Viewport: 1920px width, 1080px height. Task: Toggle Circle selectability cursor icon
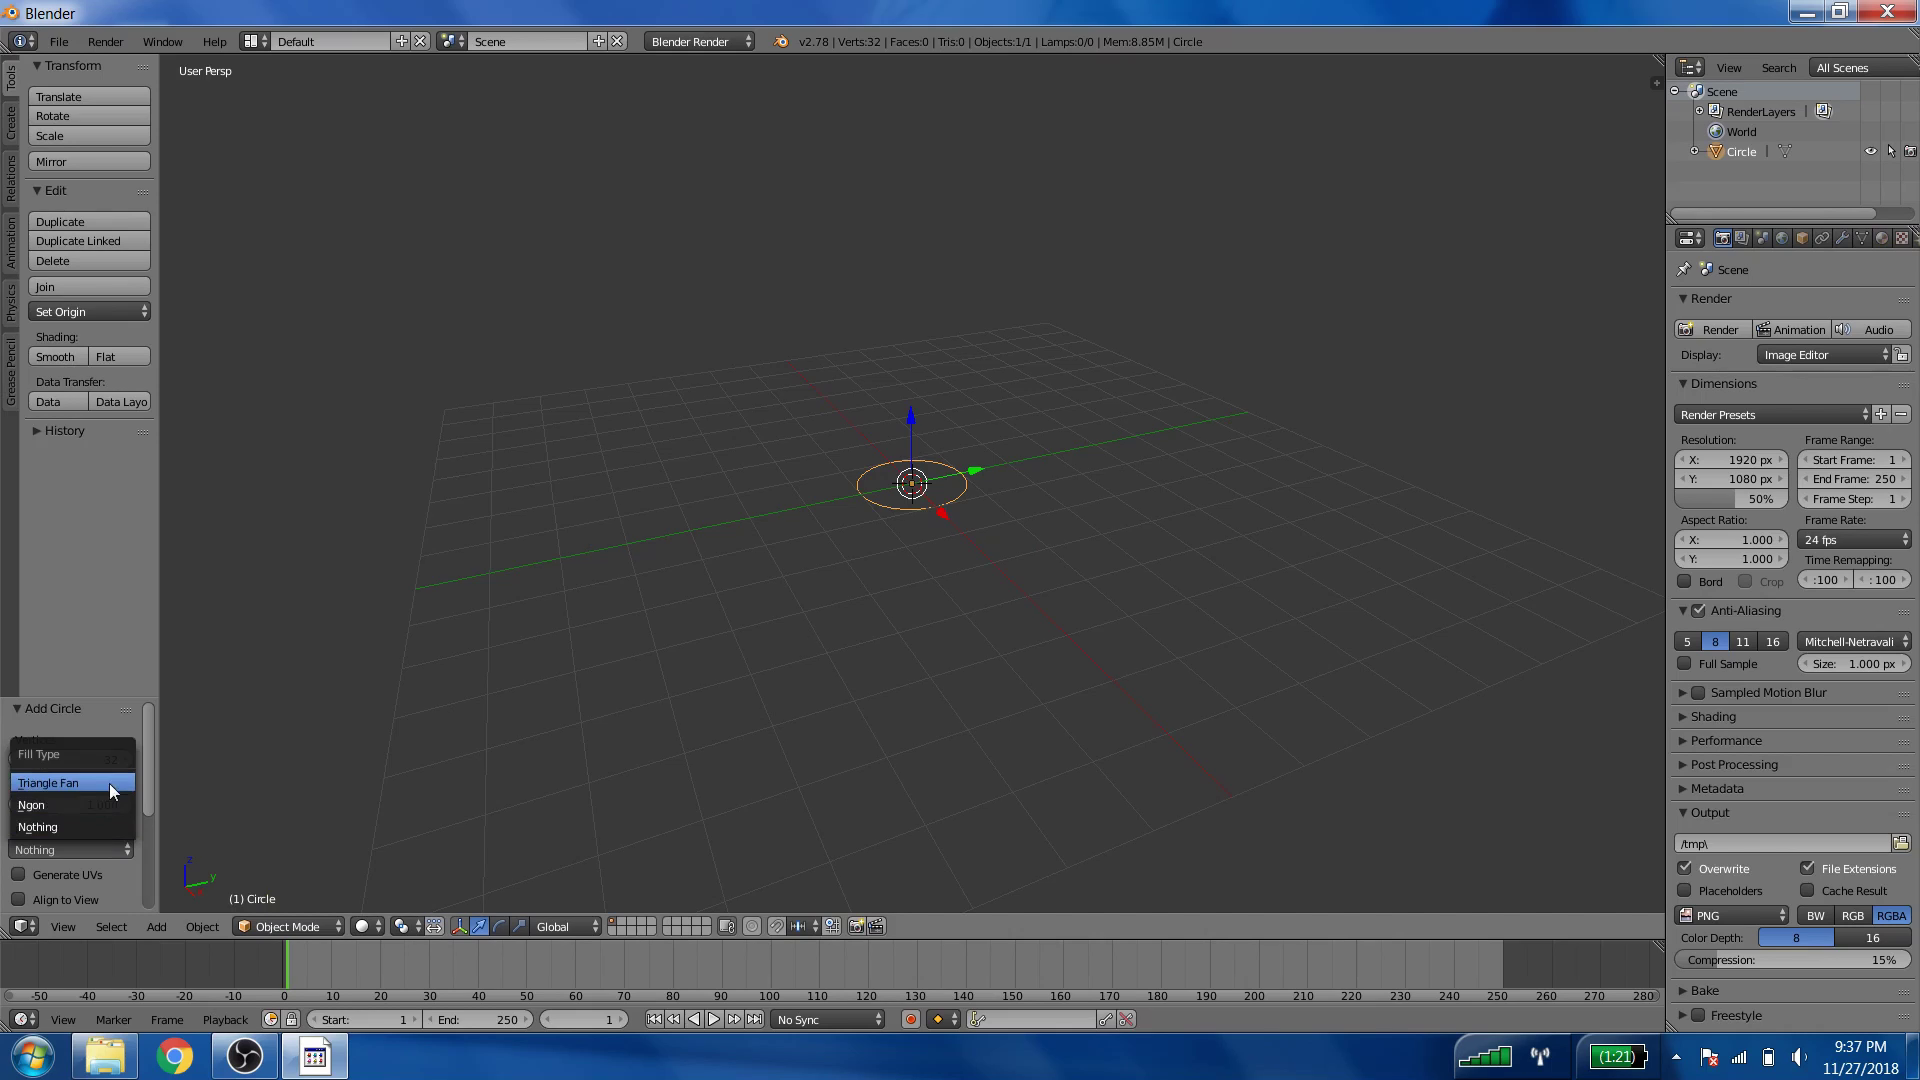[1891, 151]
